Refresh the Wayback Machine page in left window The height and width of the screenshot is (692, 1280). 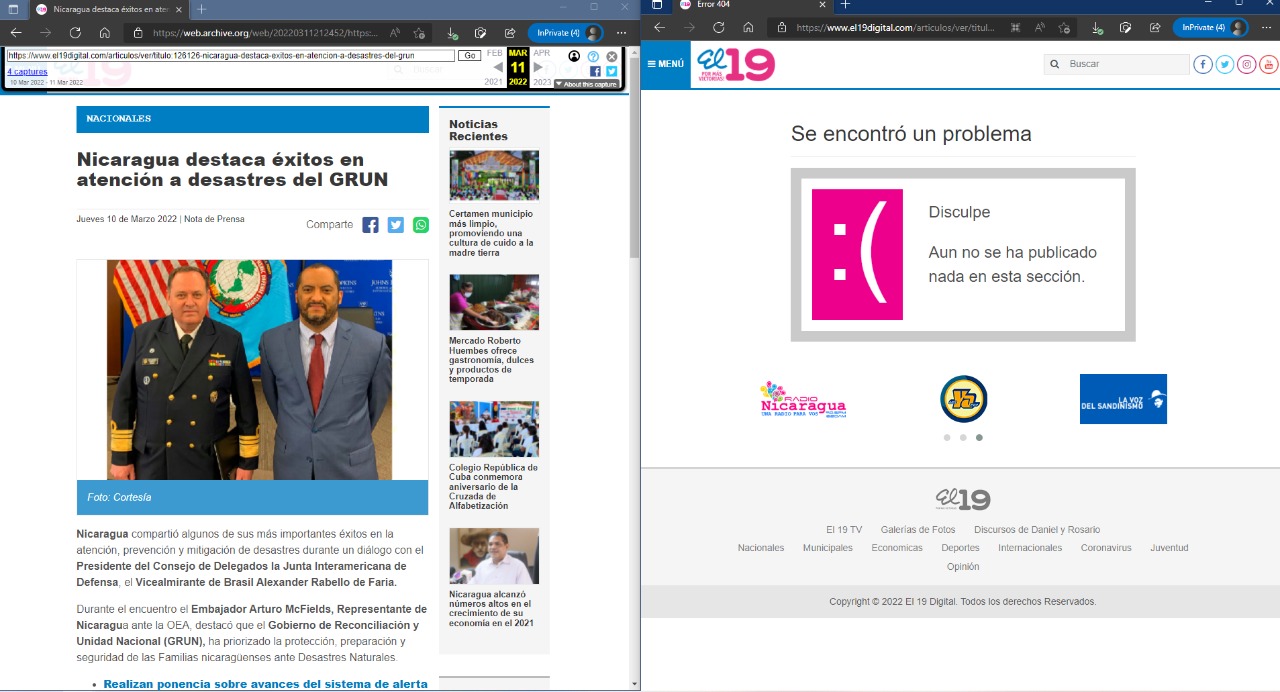tap(75, 32)
